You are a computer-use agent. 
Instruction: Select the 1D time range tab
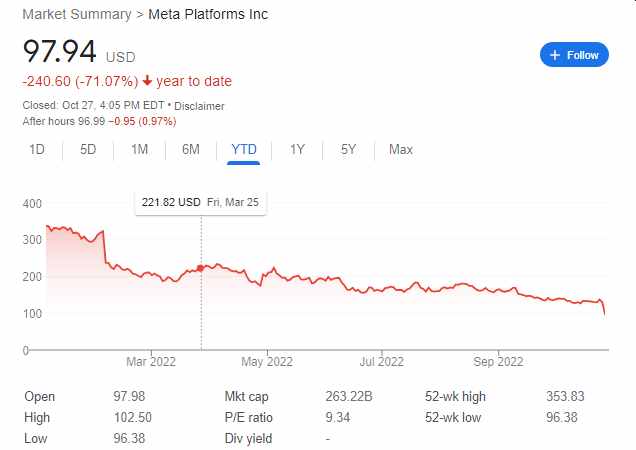pos(36,150)
